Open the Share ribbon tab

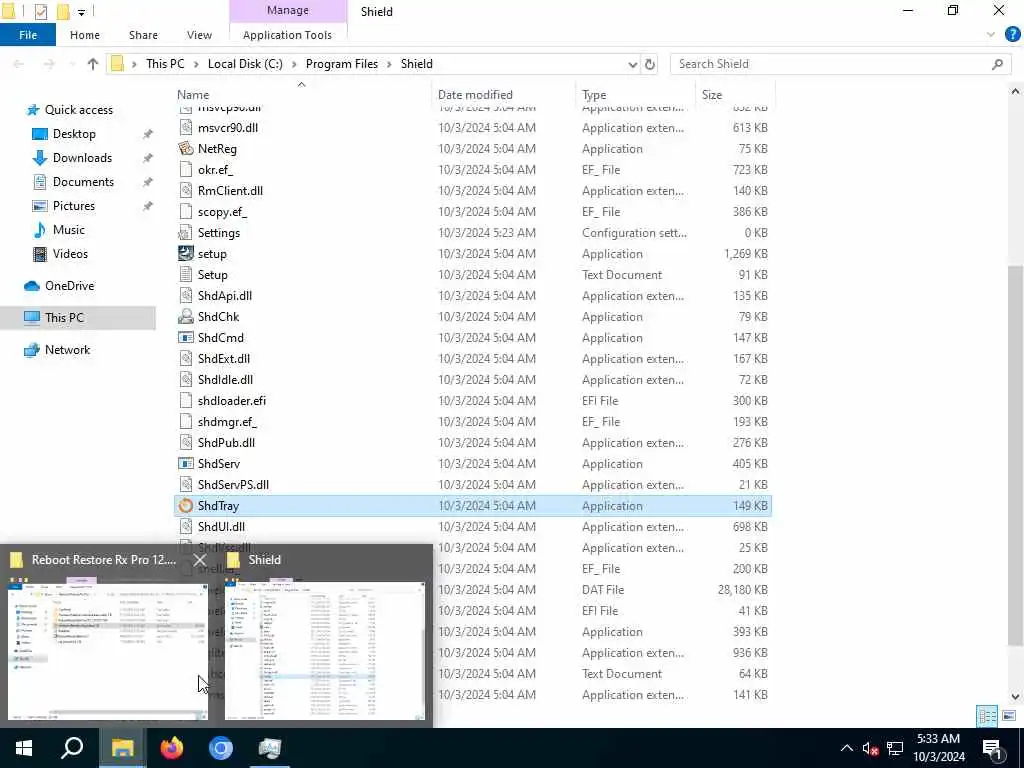143,35
